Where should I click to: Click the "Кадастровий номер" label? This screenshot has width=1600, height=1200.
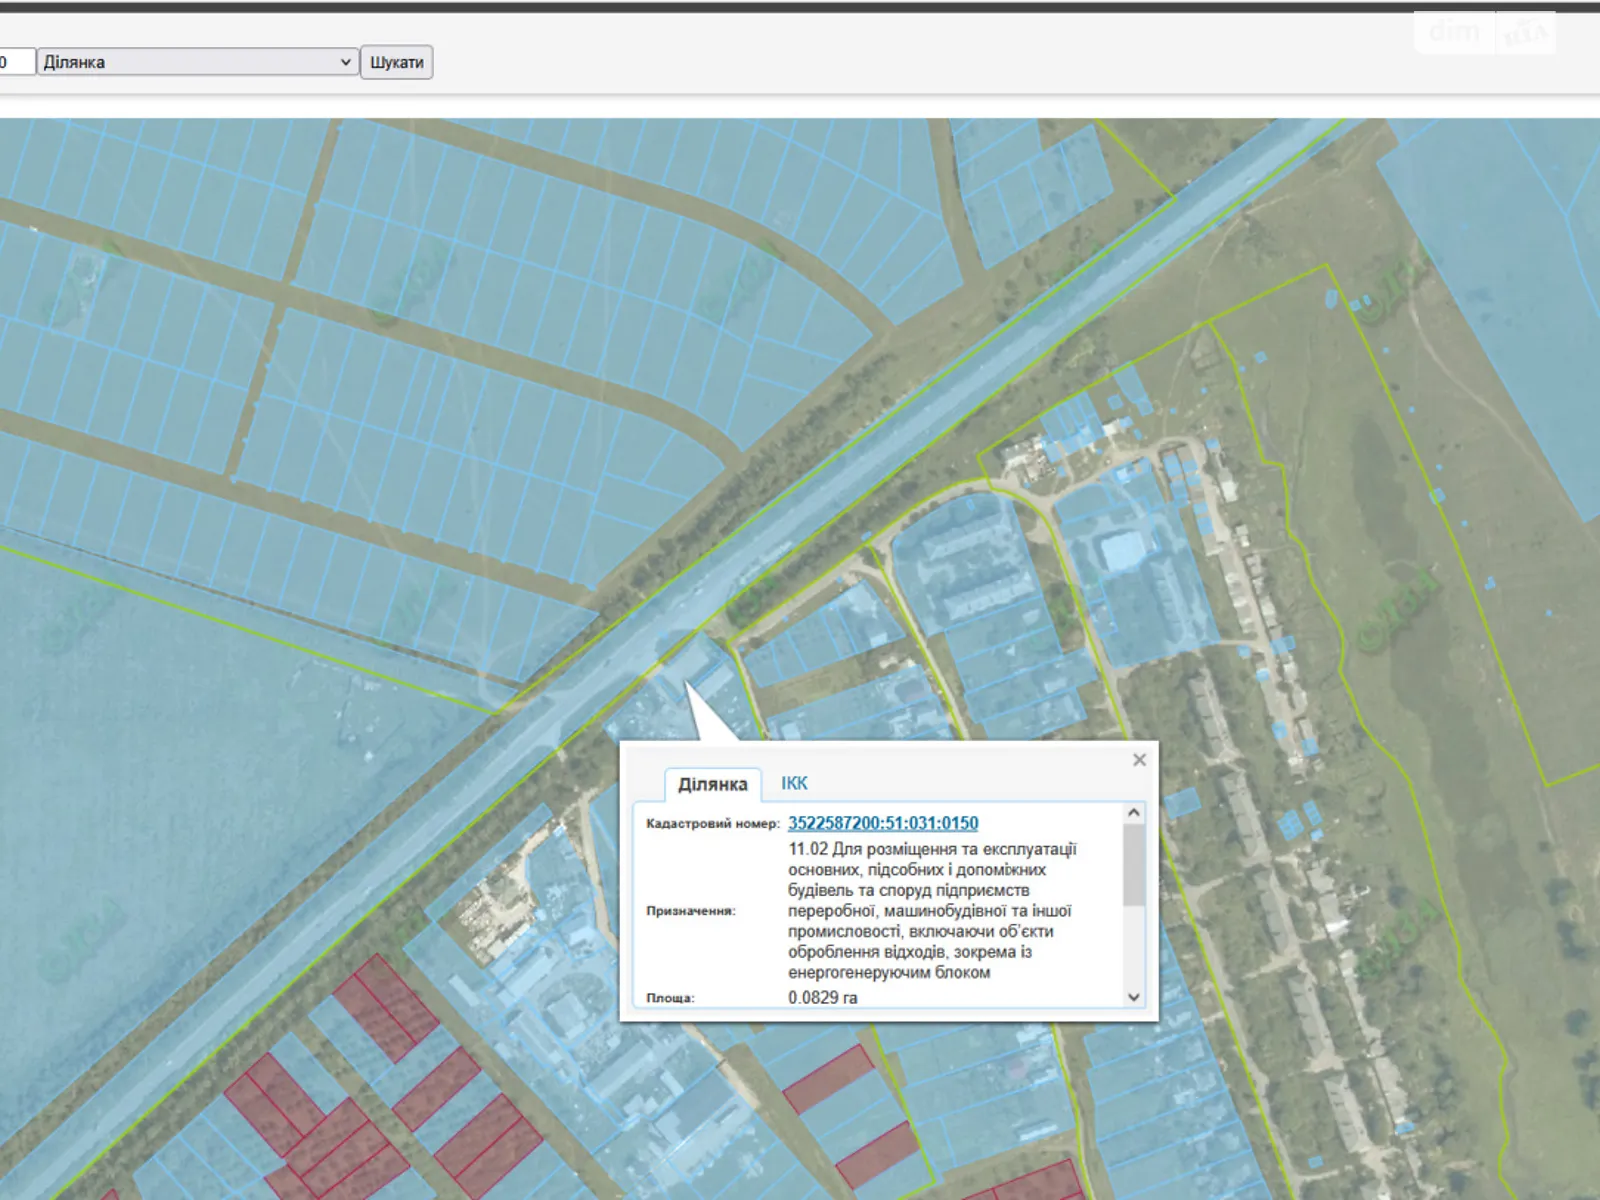pos(712,824)
